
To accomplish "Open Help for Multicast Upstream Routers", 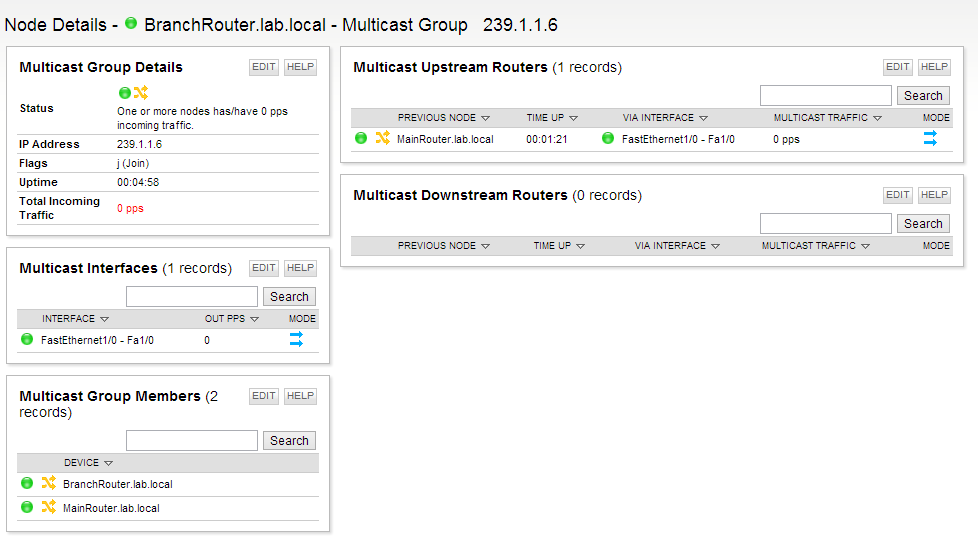I will (x=934, y=67).
